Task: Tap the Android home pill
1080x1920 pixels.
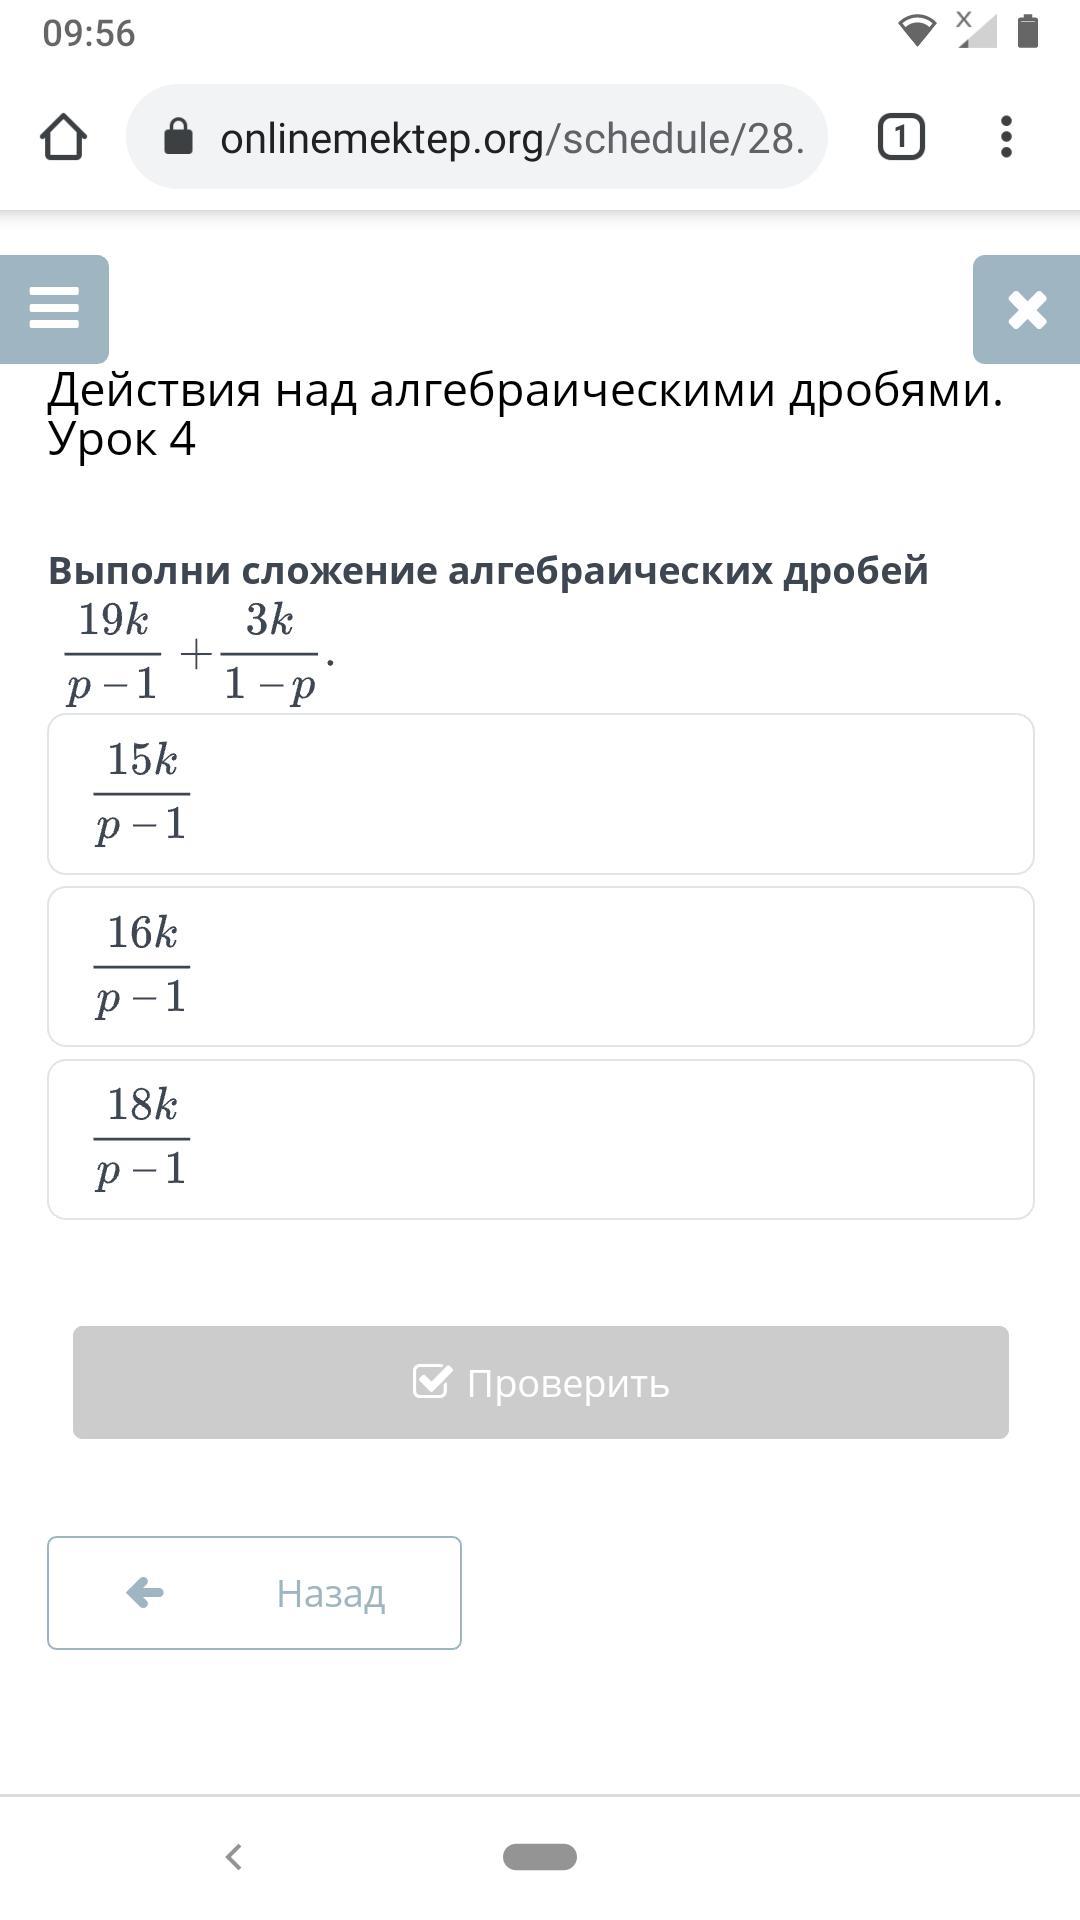Action: click(540, 1857)
